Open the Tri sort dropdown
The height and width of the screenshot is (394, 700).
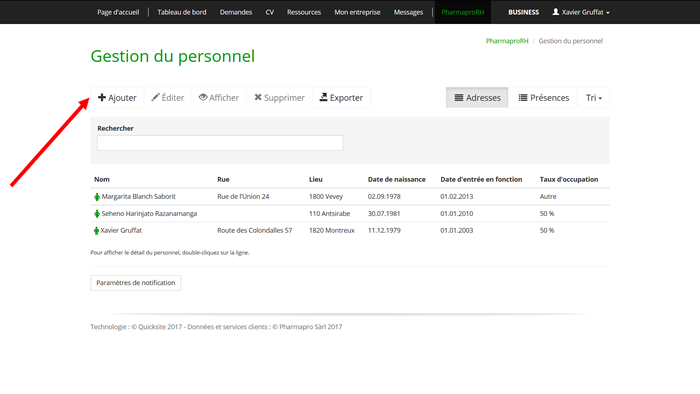click(x=594, y=98)
